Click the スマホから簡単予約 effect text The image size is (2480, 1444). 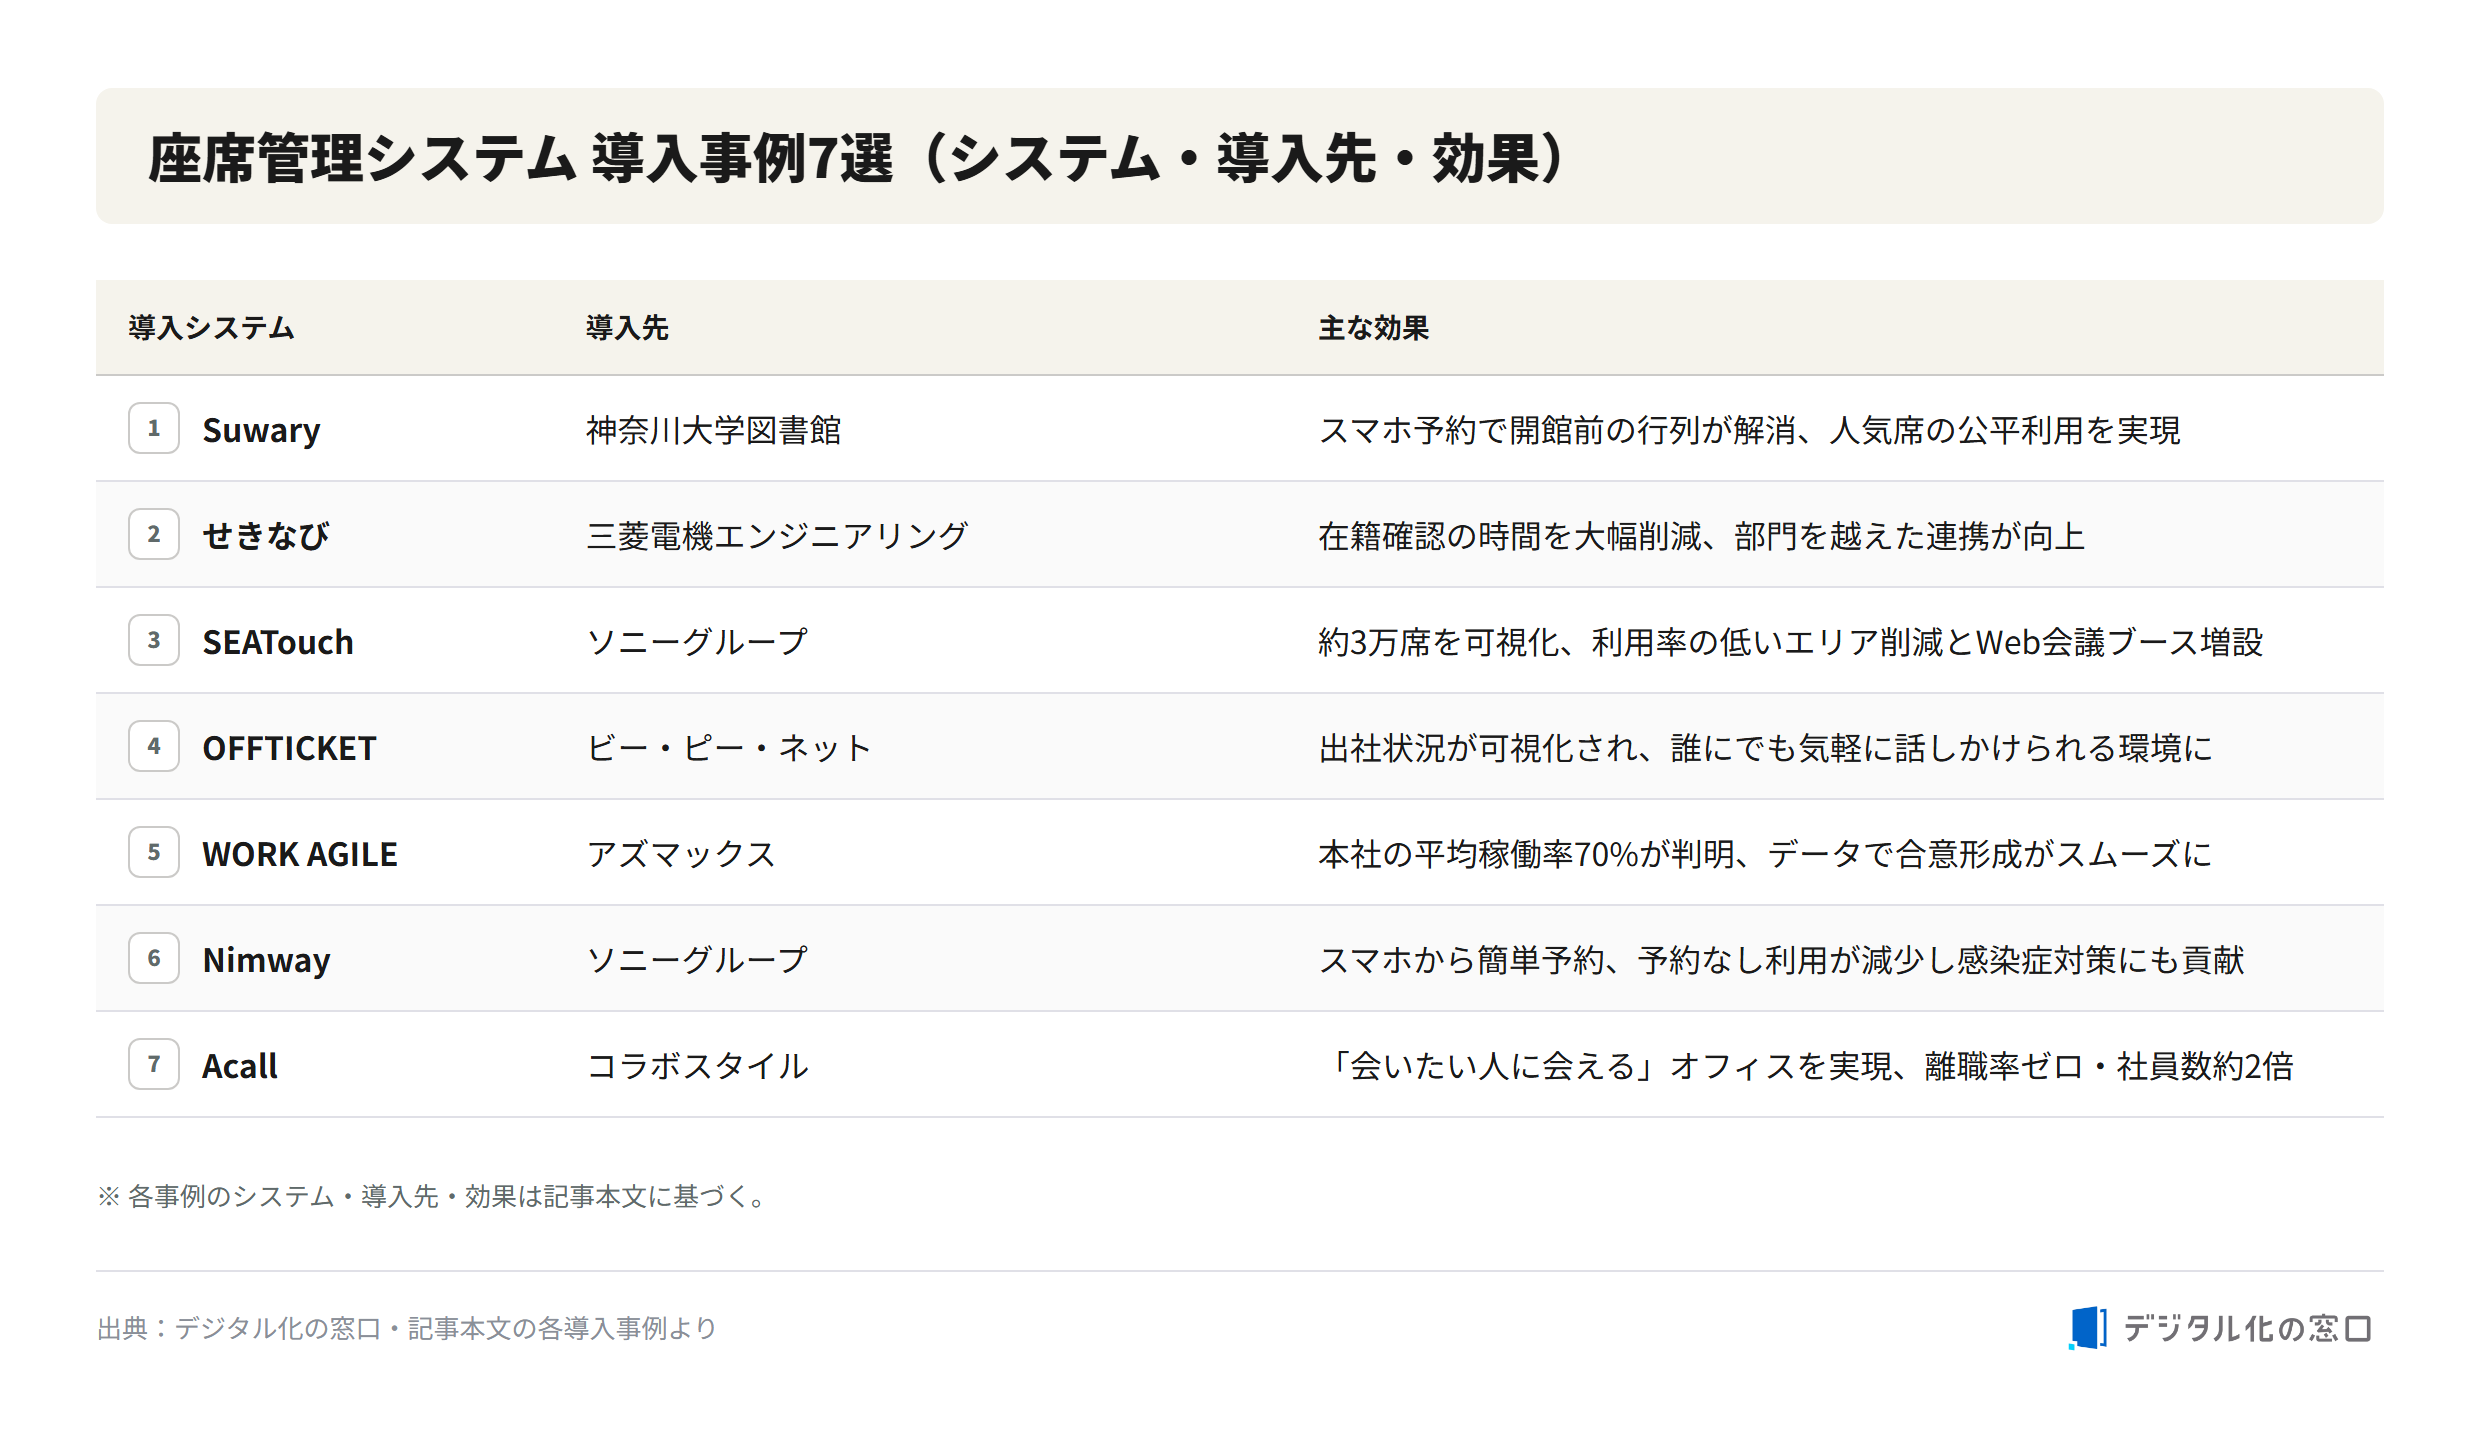tap(1781, 960)
